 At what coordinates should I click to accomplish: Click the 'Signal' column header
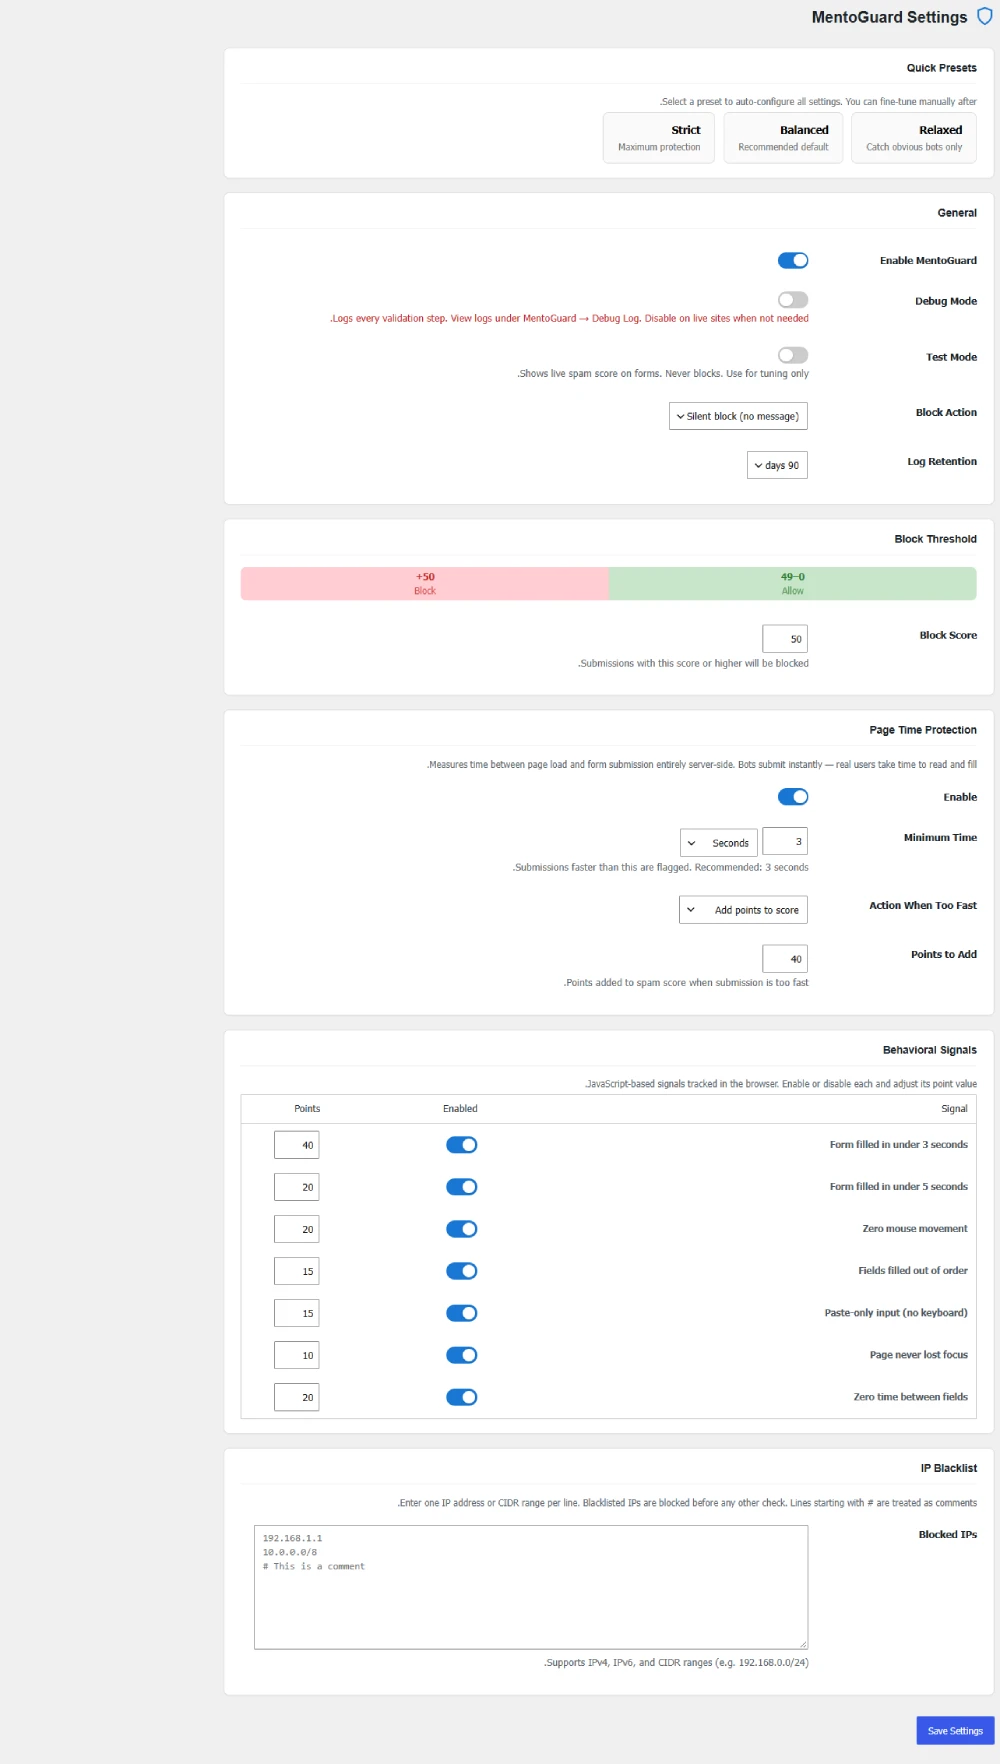click(954, 1109)
